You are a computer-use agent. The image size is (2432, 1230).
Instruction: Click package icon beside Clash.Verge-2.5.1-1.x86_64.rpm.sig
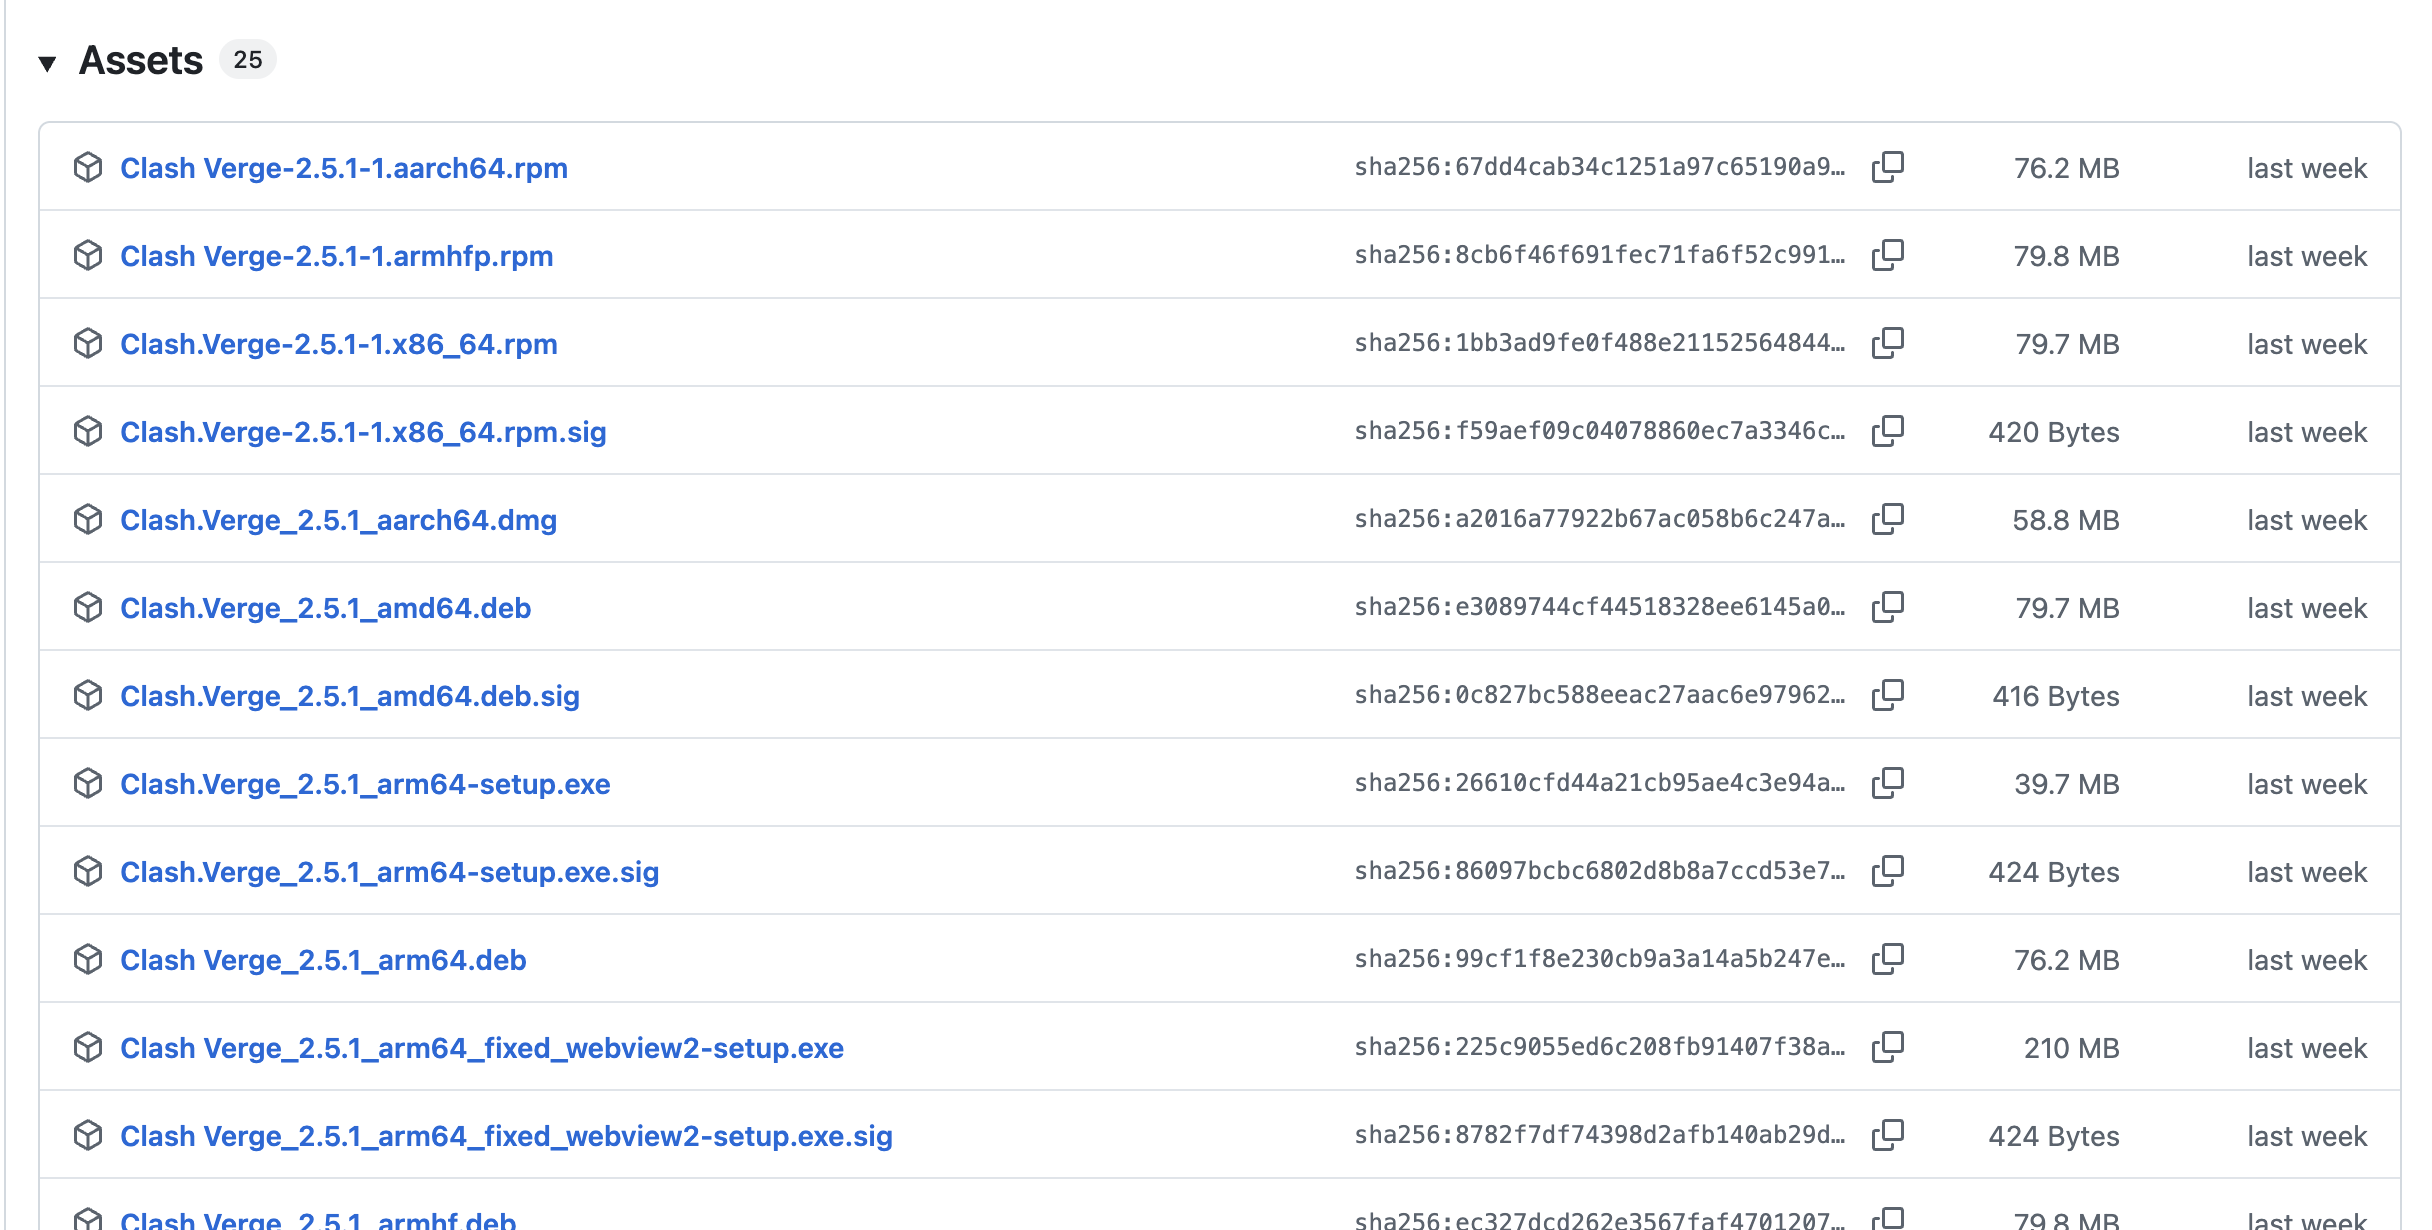(x=88, y=431)
